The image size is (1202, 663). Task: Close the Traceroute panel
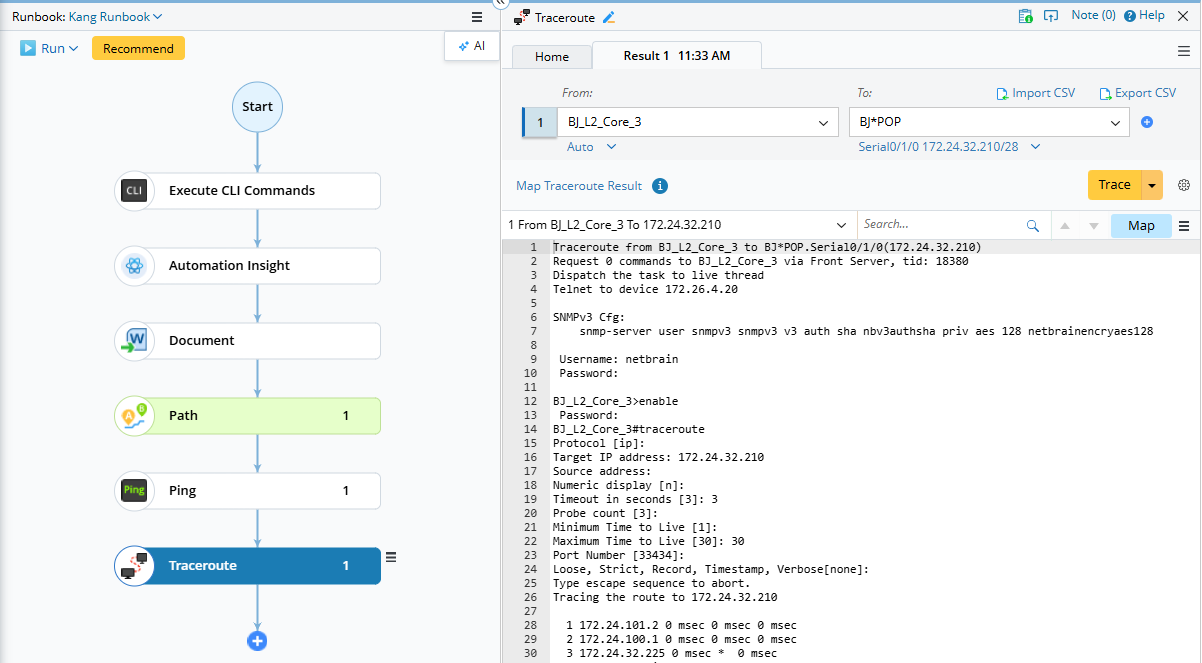1184,16
